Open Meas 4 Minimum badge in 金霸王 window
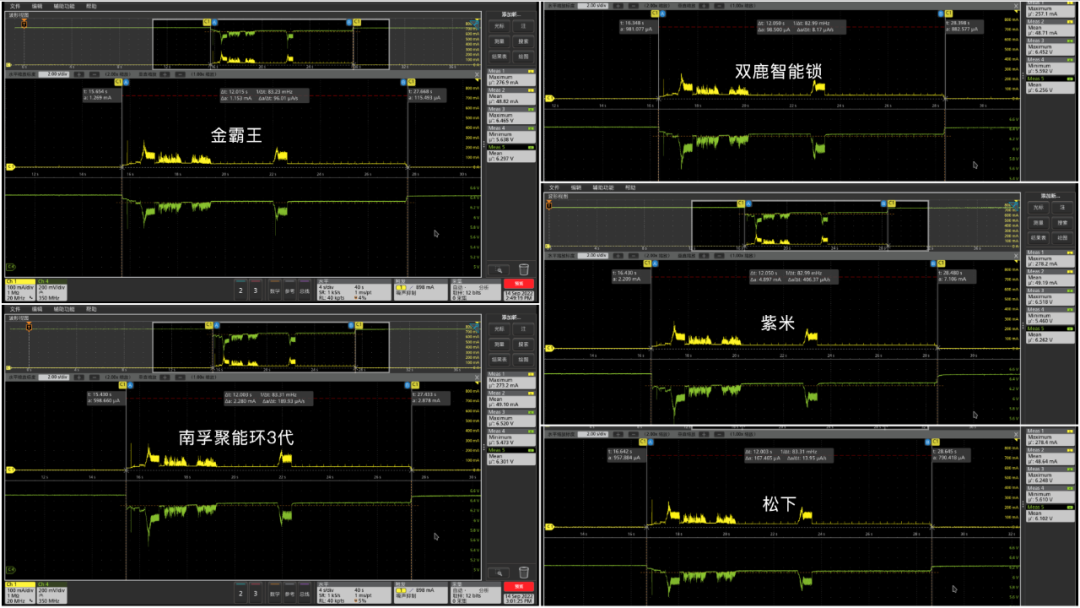The image size is (1080, 608). coord(511,134)
